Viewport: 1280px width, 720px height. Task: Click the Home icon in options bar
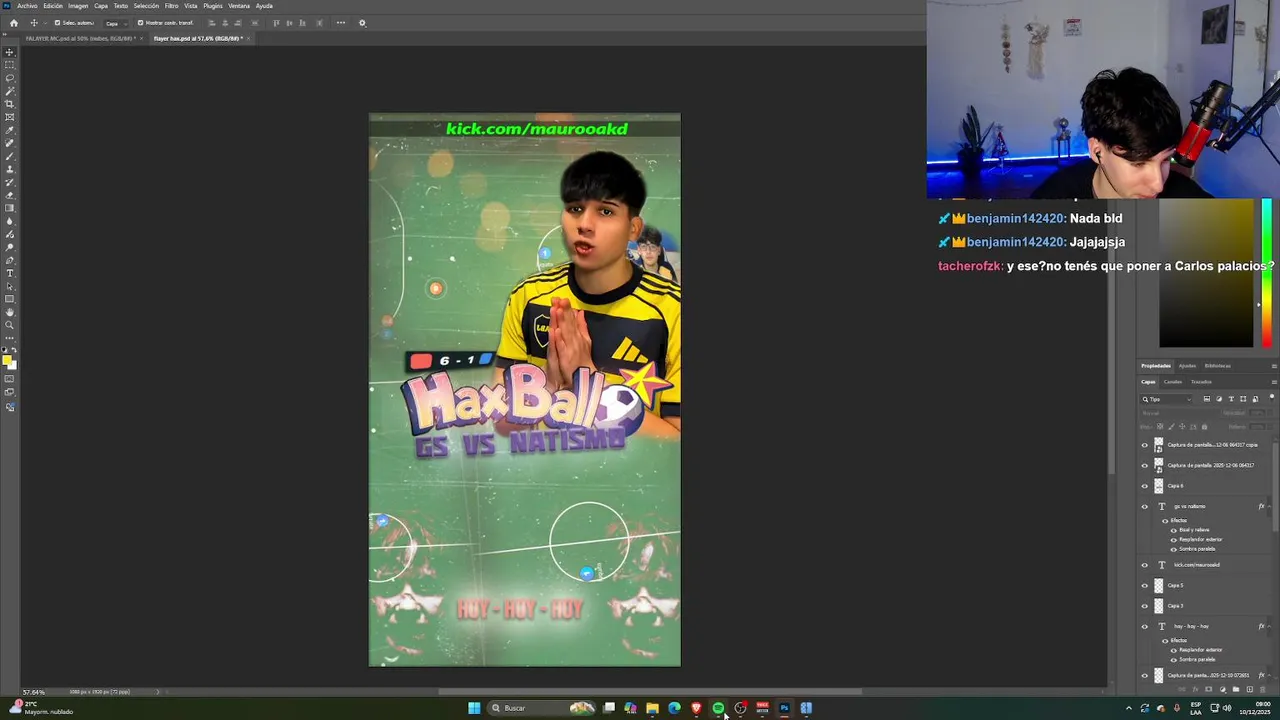click(x=14, y=23)
